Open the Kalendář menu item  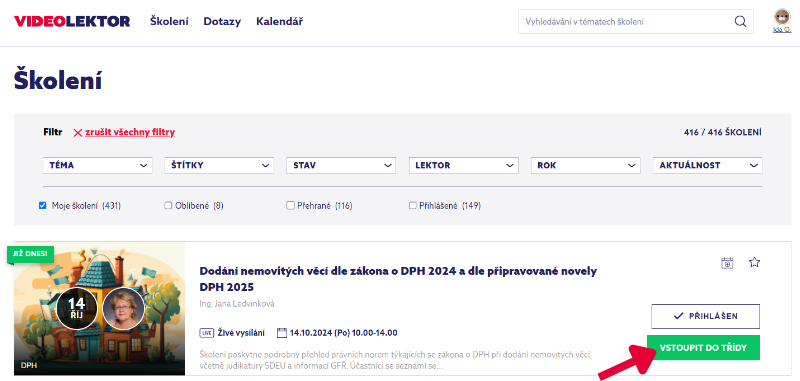pyautogui.click(x=280, y=21)
